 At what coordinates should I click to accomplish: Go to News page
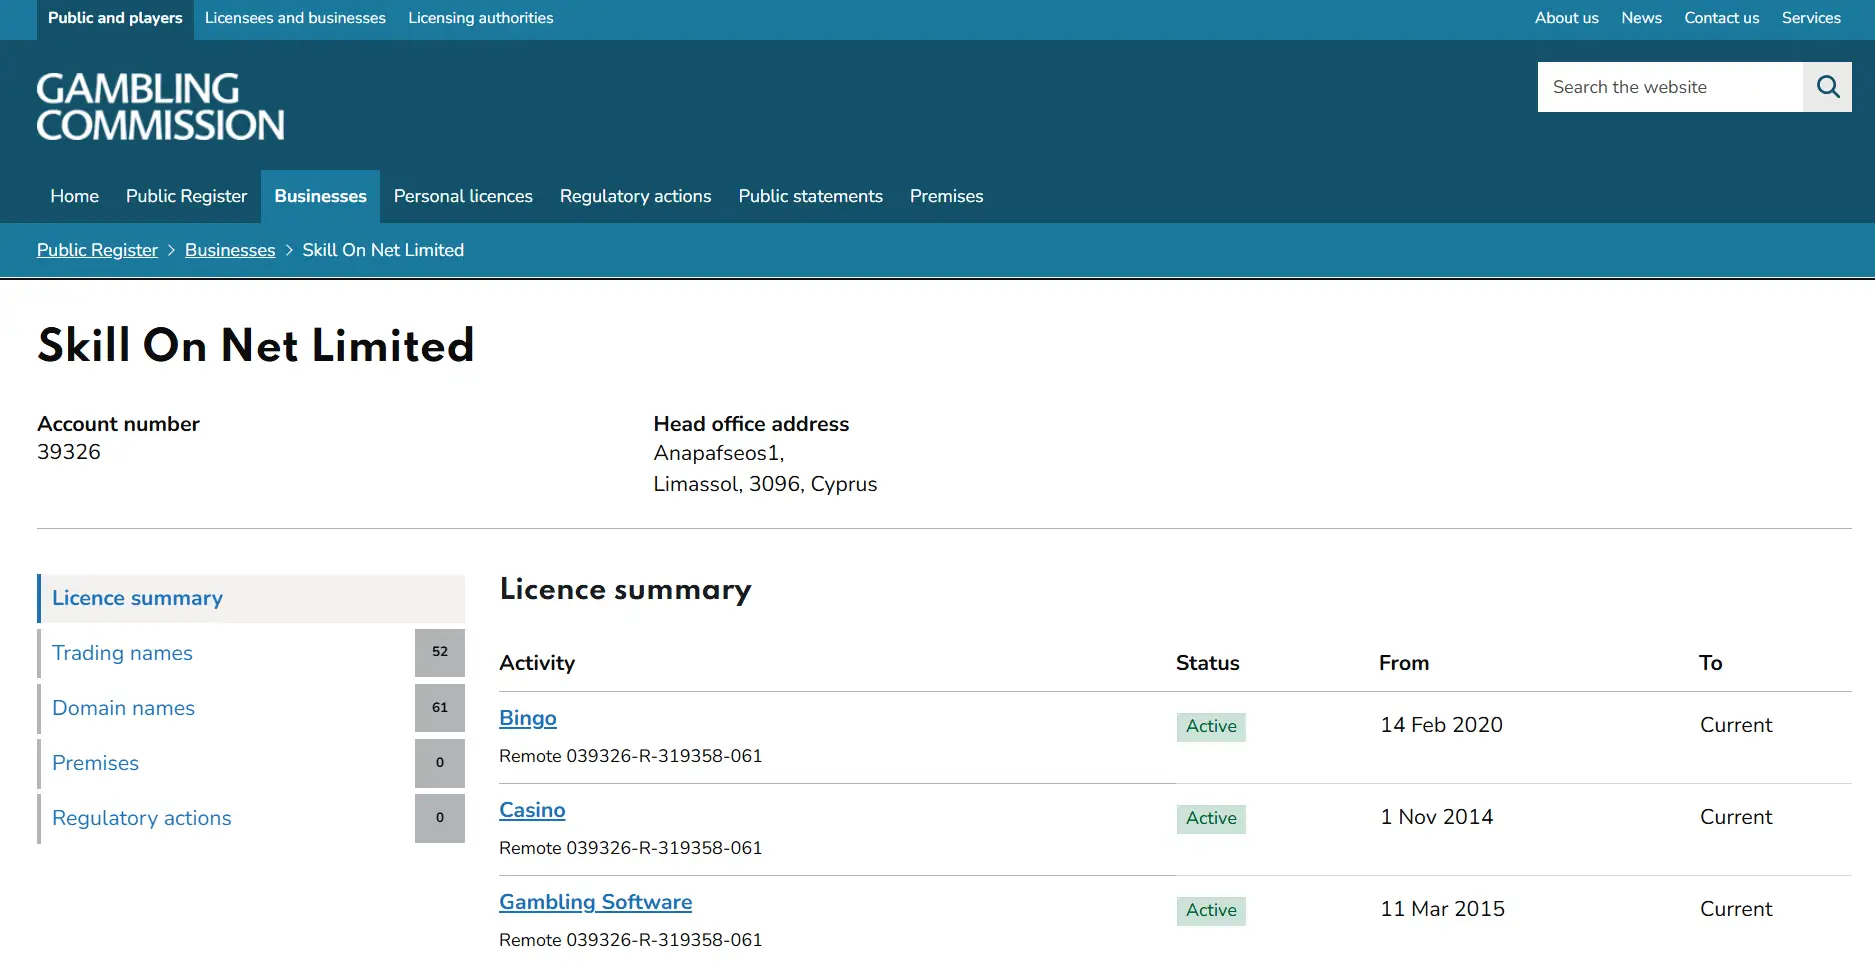click(1641, 18)
